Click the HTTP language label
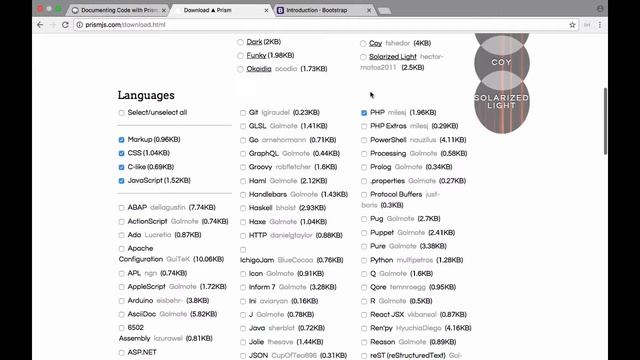The width and height of the screenshot is (640, 360). [258, 235]
